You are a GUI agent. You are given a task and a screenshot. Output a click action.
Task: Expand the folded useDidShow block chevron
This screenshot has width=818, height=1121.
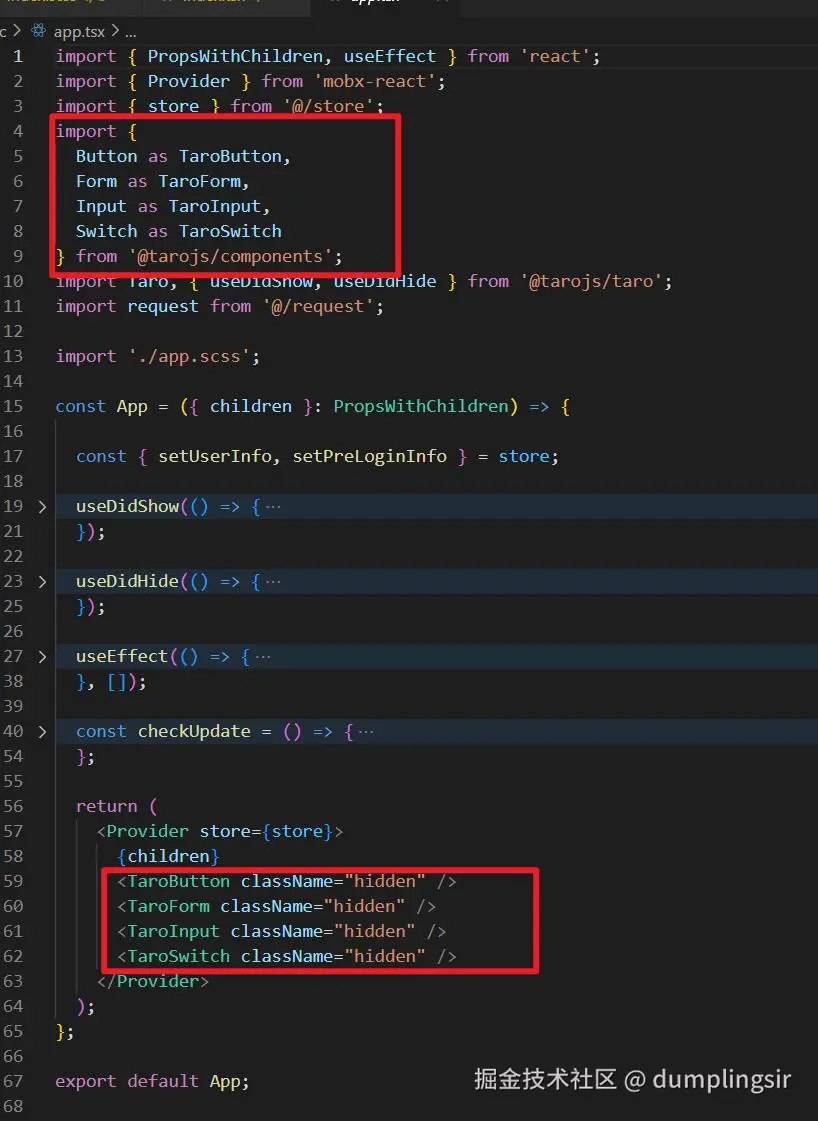coord(42,507)
